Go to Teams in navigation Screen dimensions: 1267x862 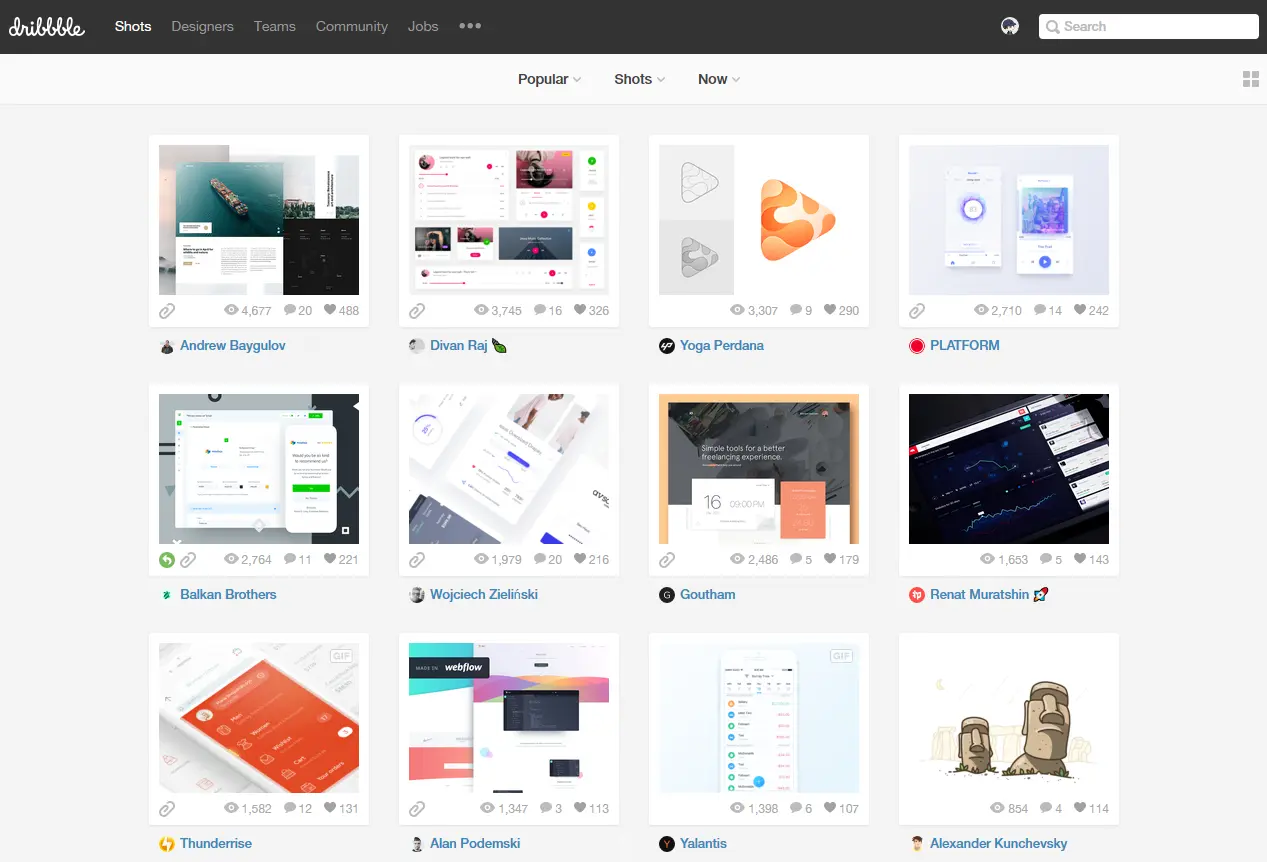click(275, 26)
